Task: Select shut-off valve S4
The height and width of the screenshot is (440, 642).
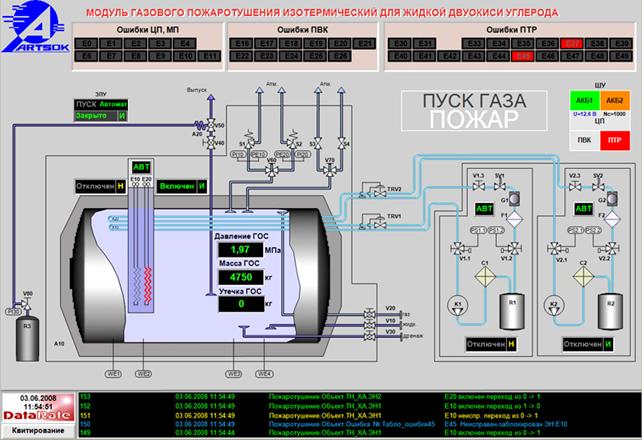Action: [x=341, y=143]
